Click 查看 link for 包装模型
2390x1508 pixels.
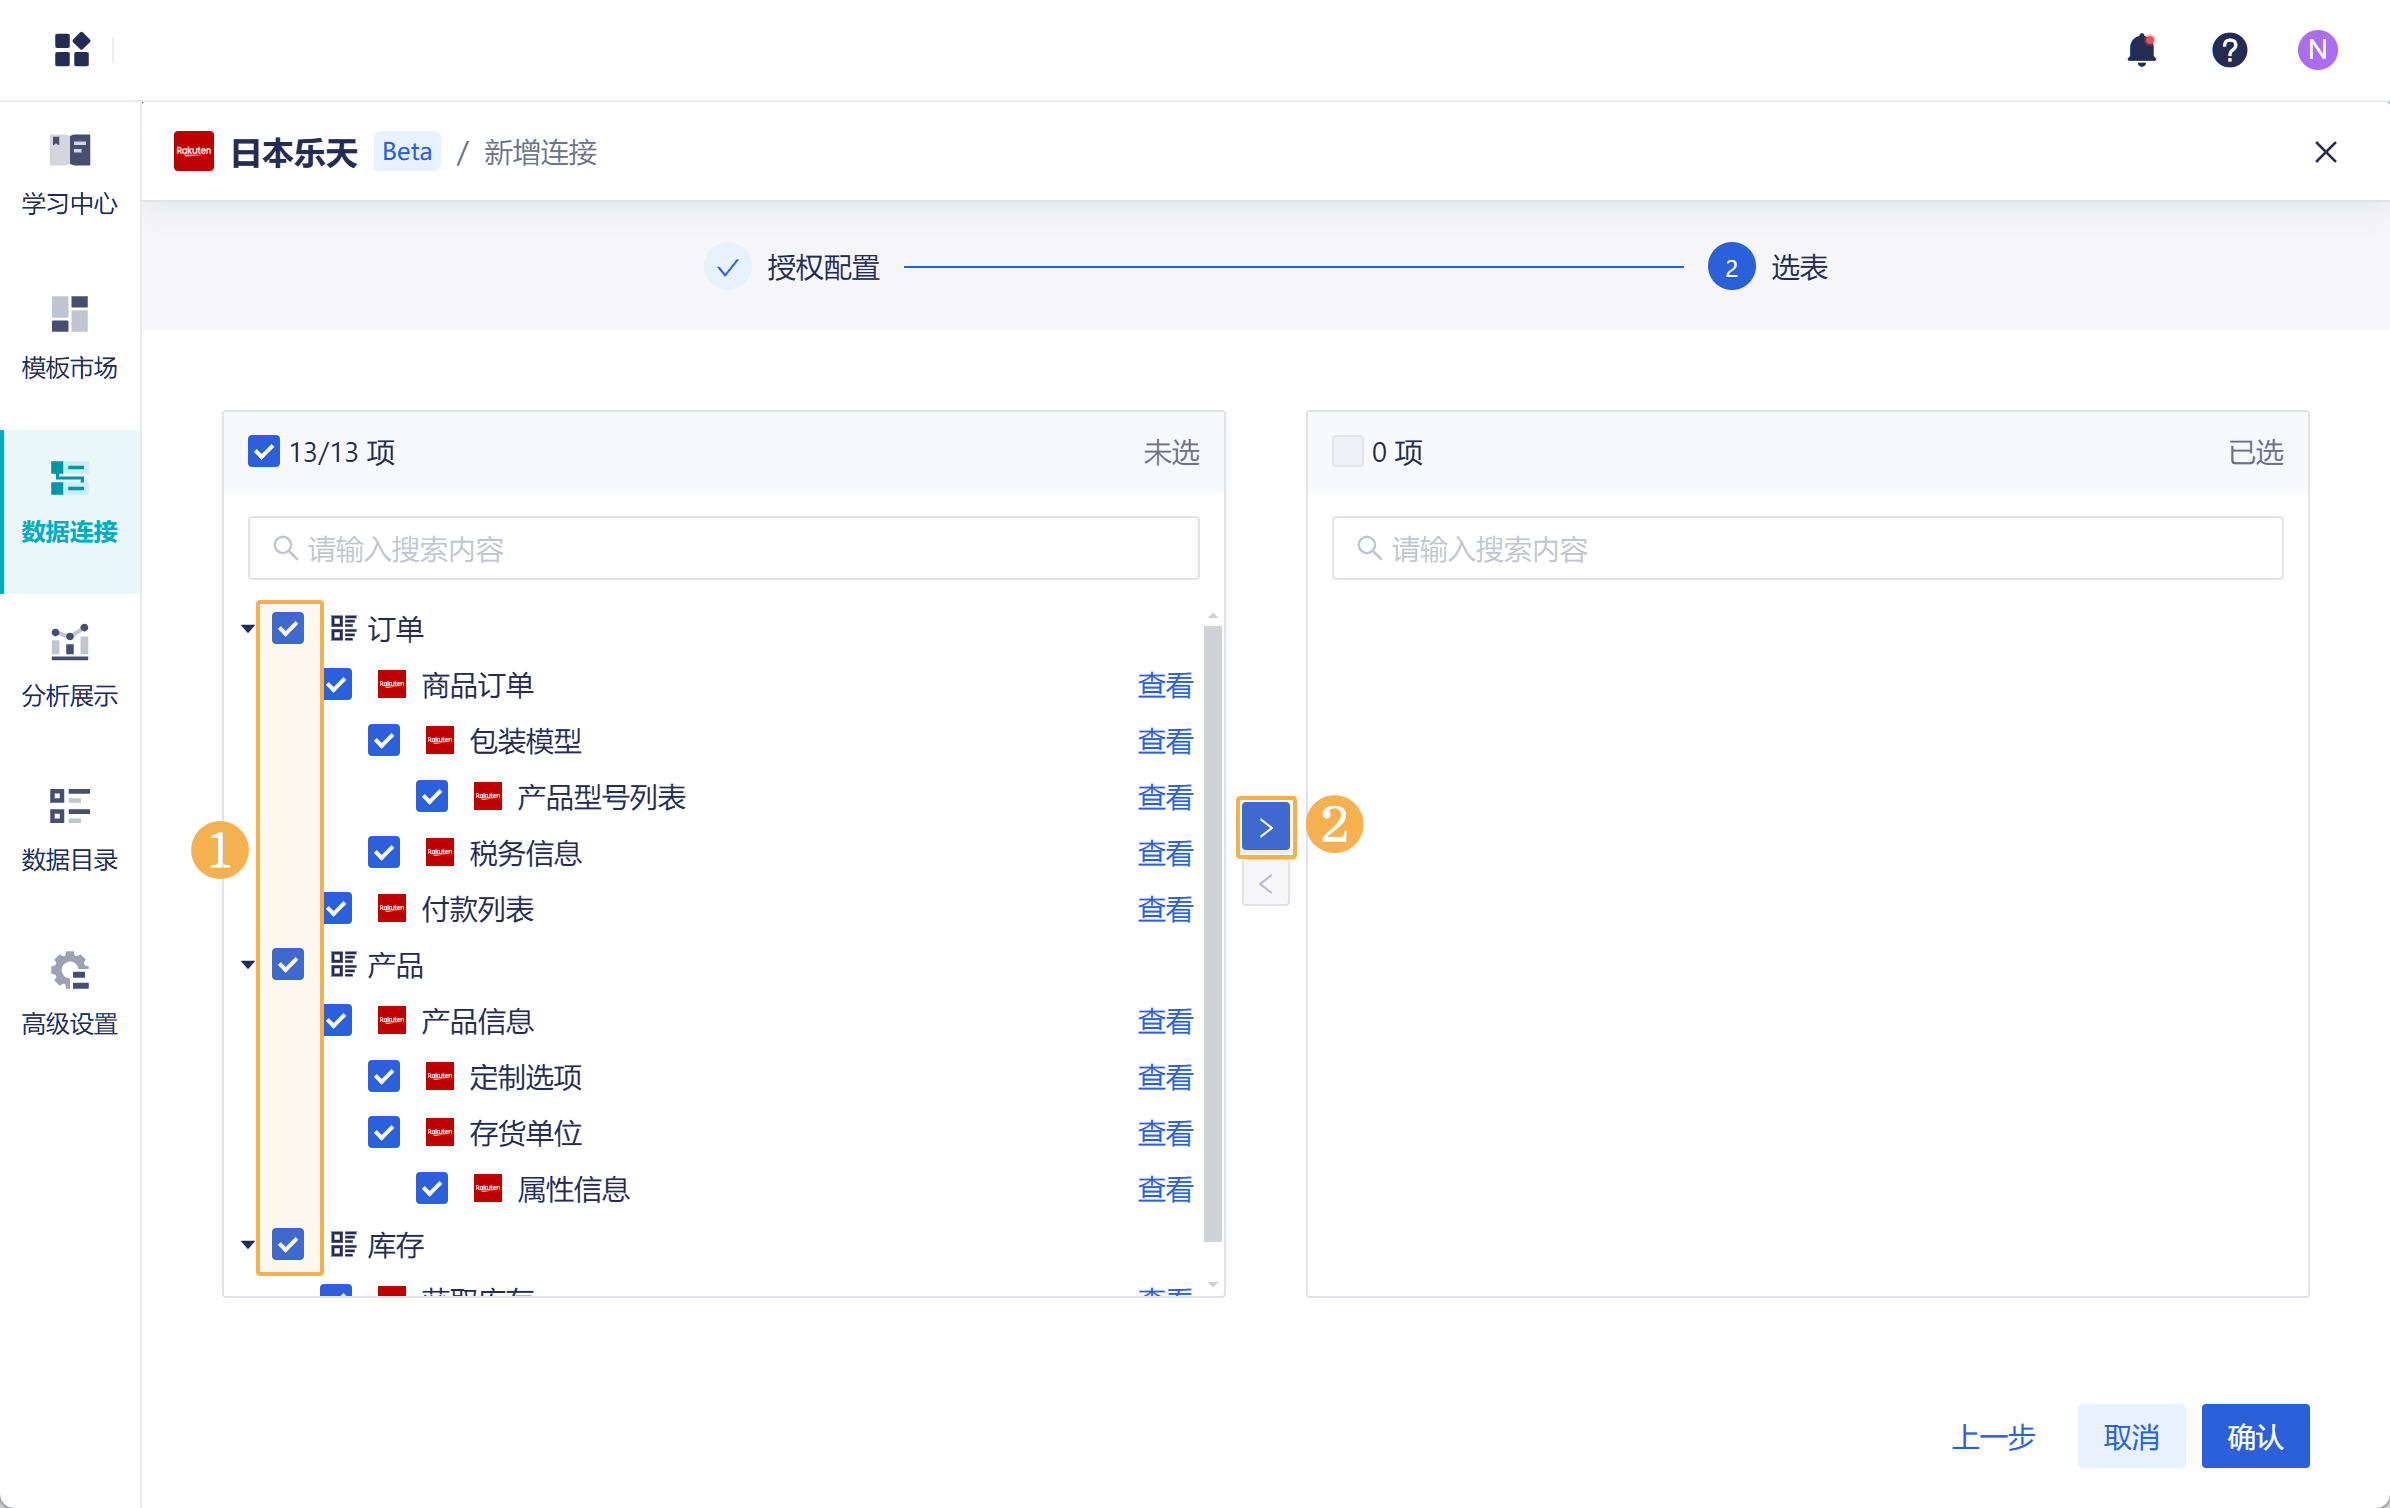[1165, 741]
